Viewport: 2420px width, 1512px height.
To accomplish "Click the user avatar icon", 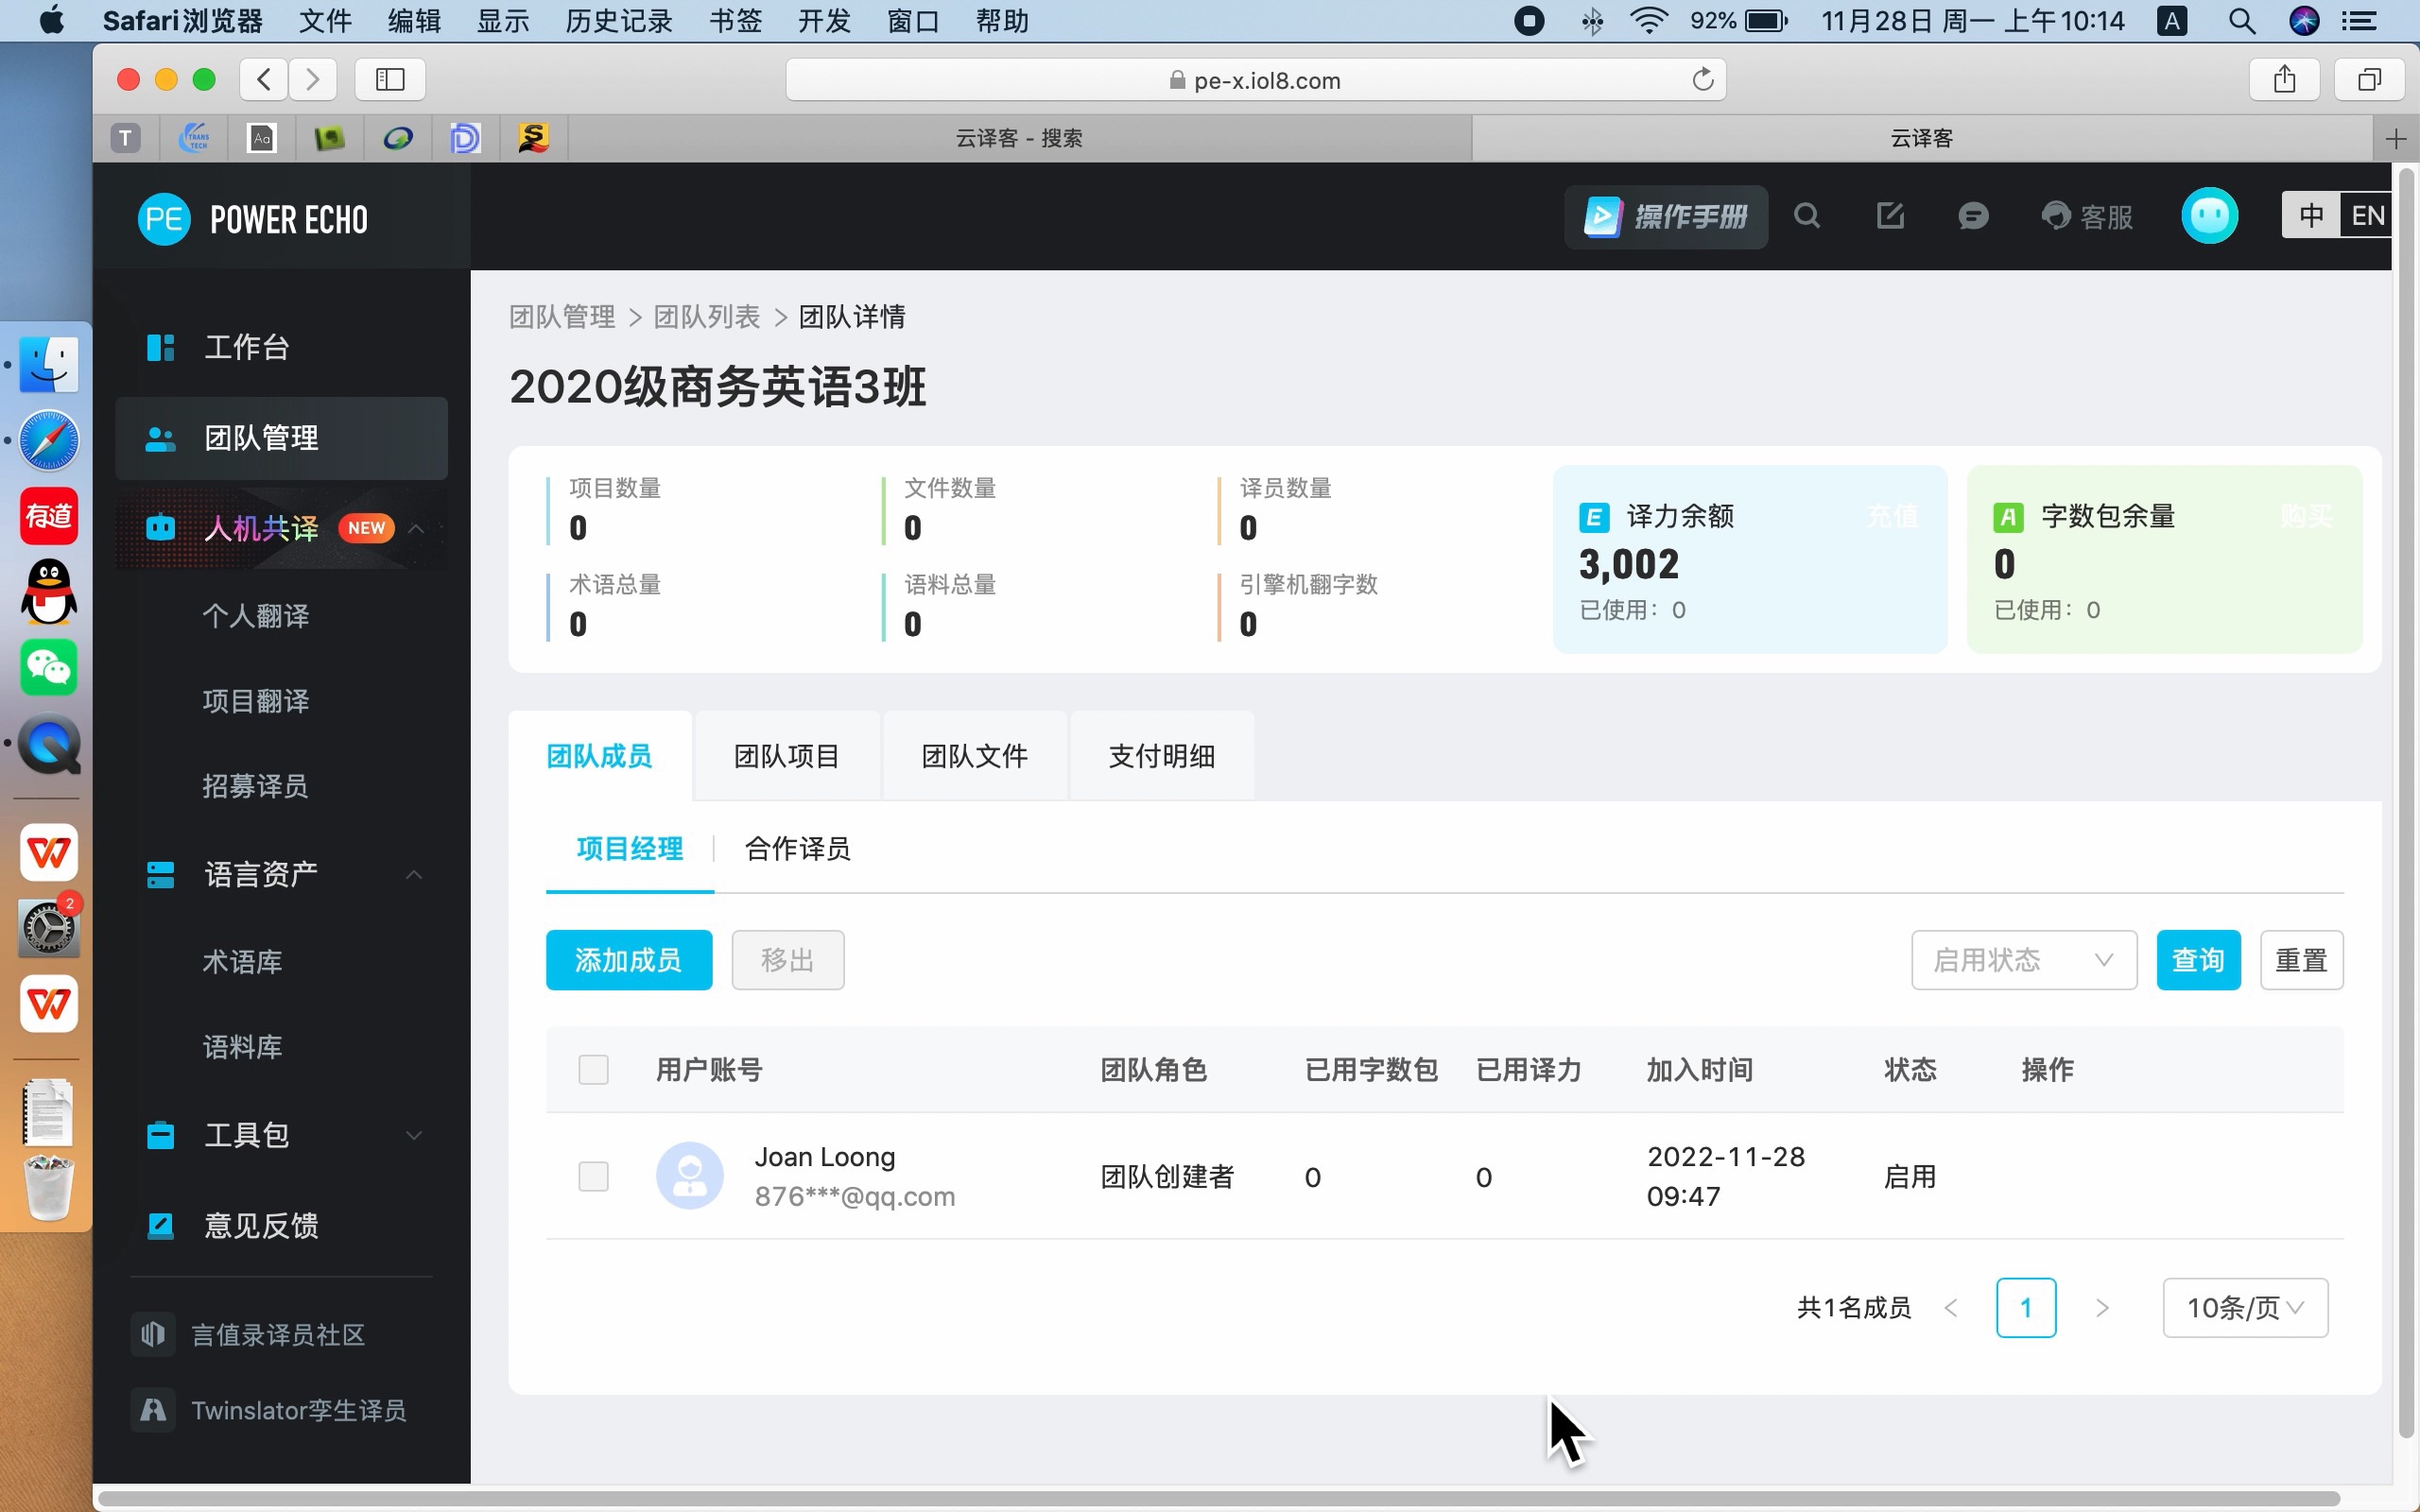I will point(2211,216).
